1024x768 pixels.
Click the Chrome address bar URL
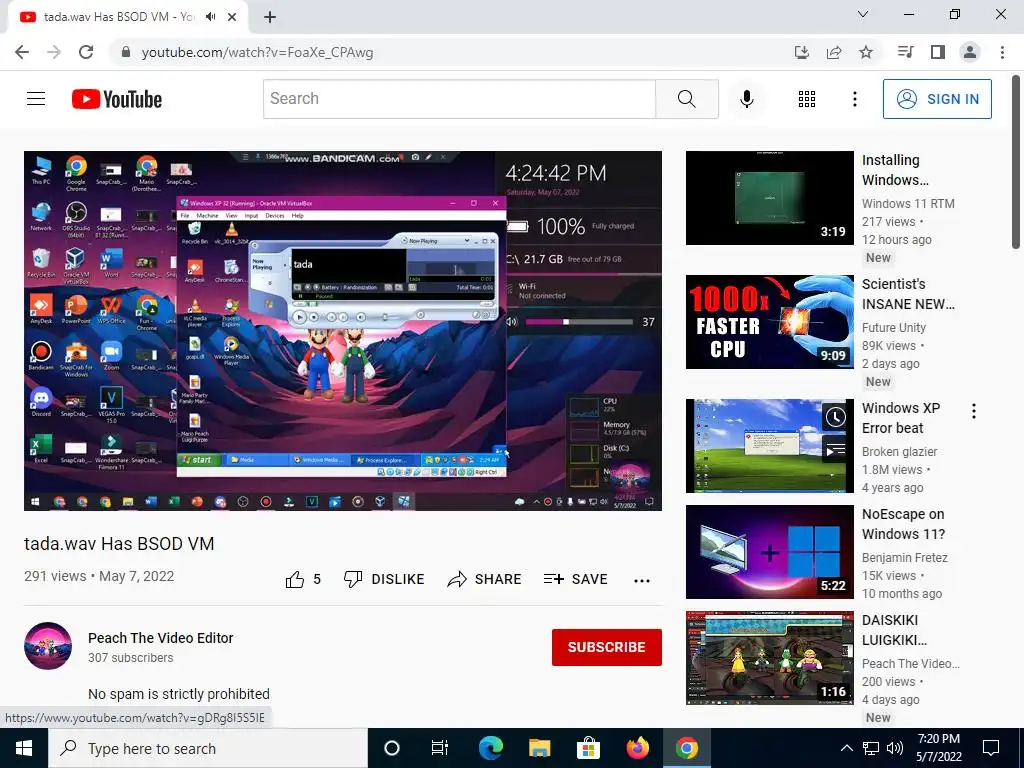(x=257, y=52)
